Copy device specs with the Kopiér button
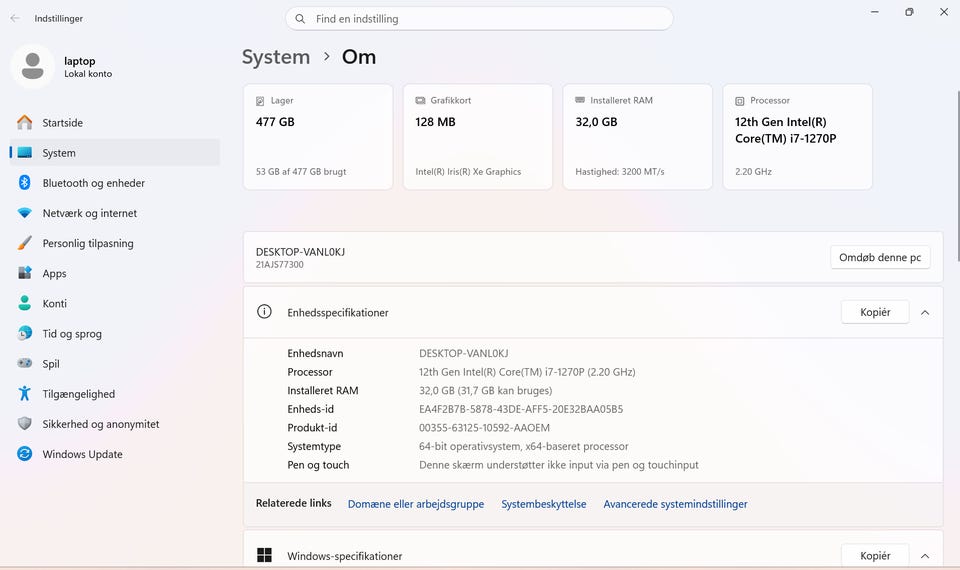This screenshot has width=960, height=570. [875, 312]
